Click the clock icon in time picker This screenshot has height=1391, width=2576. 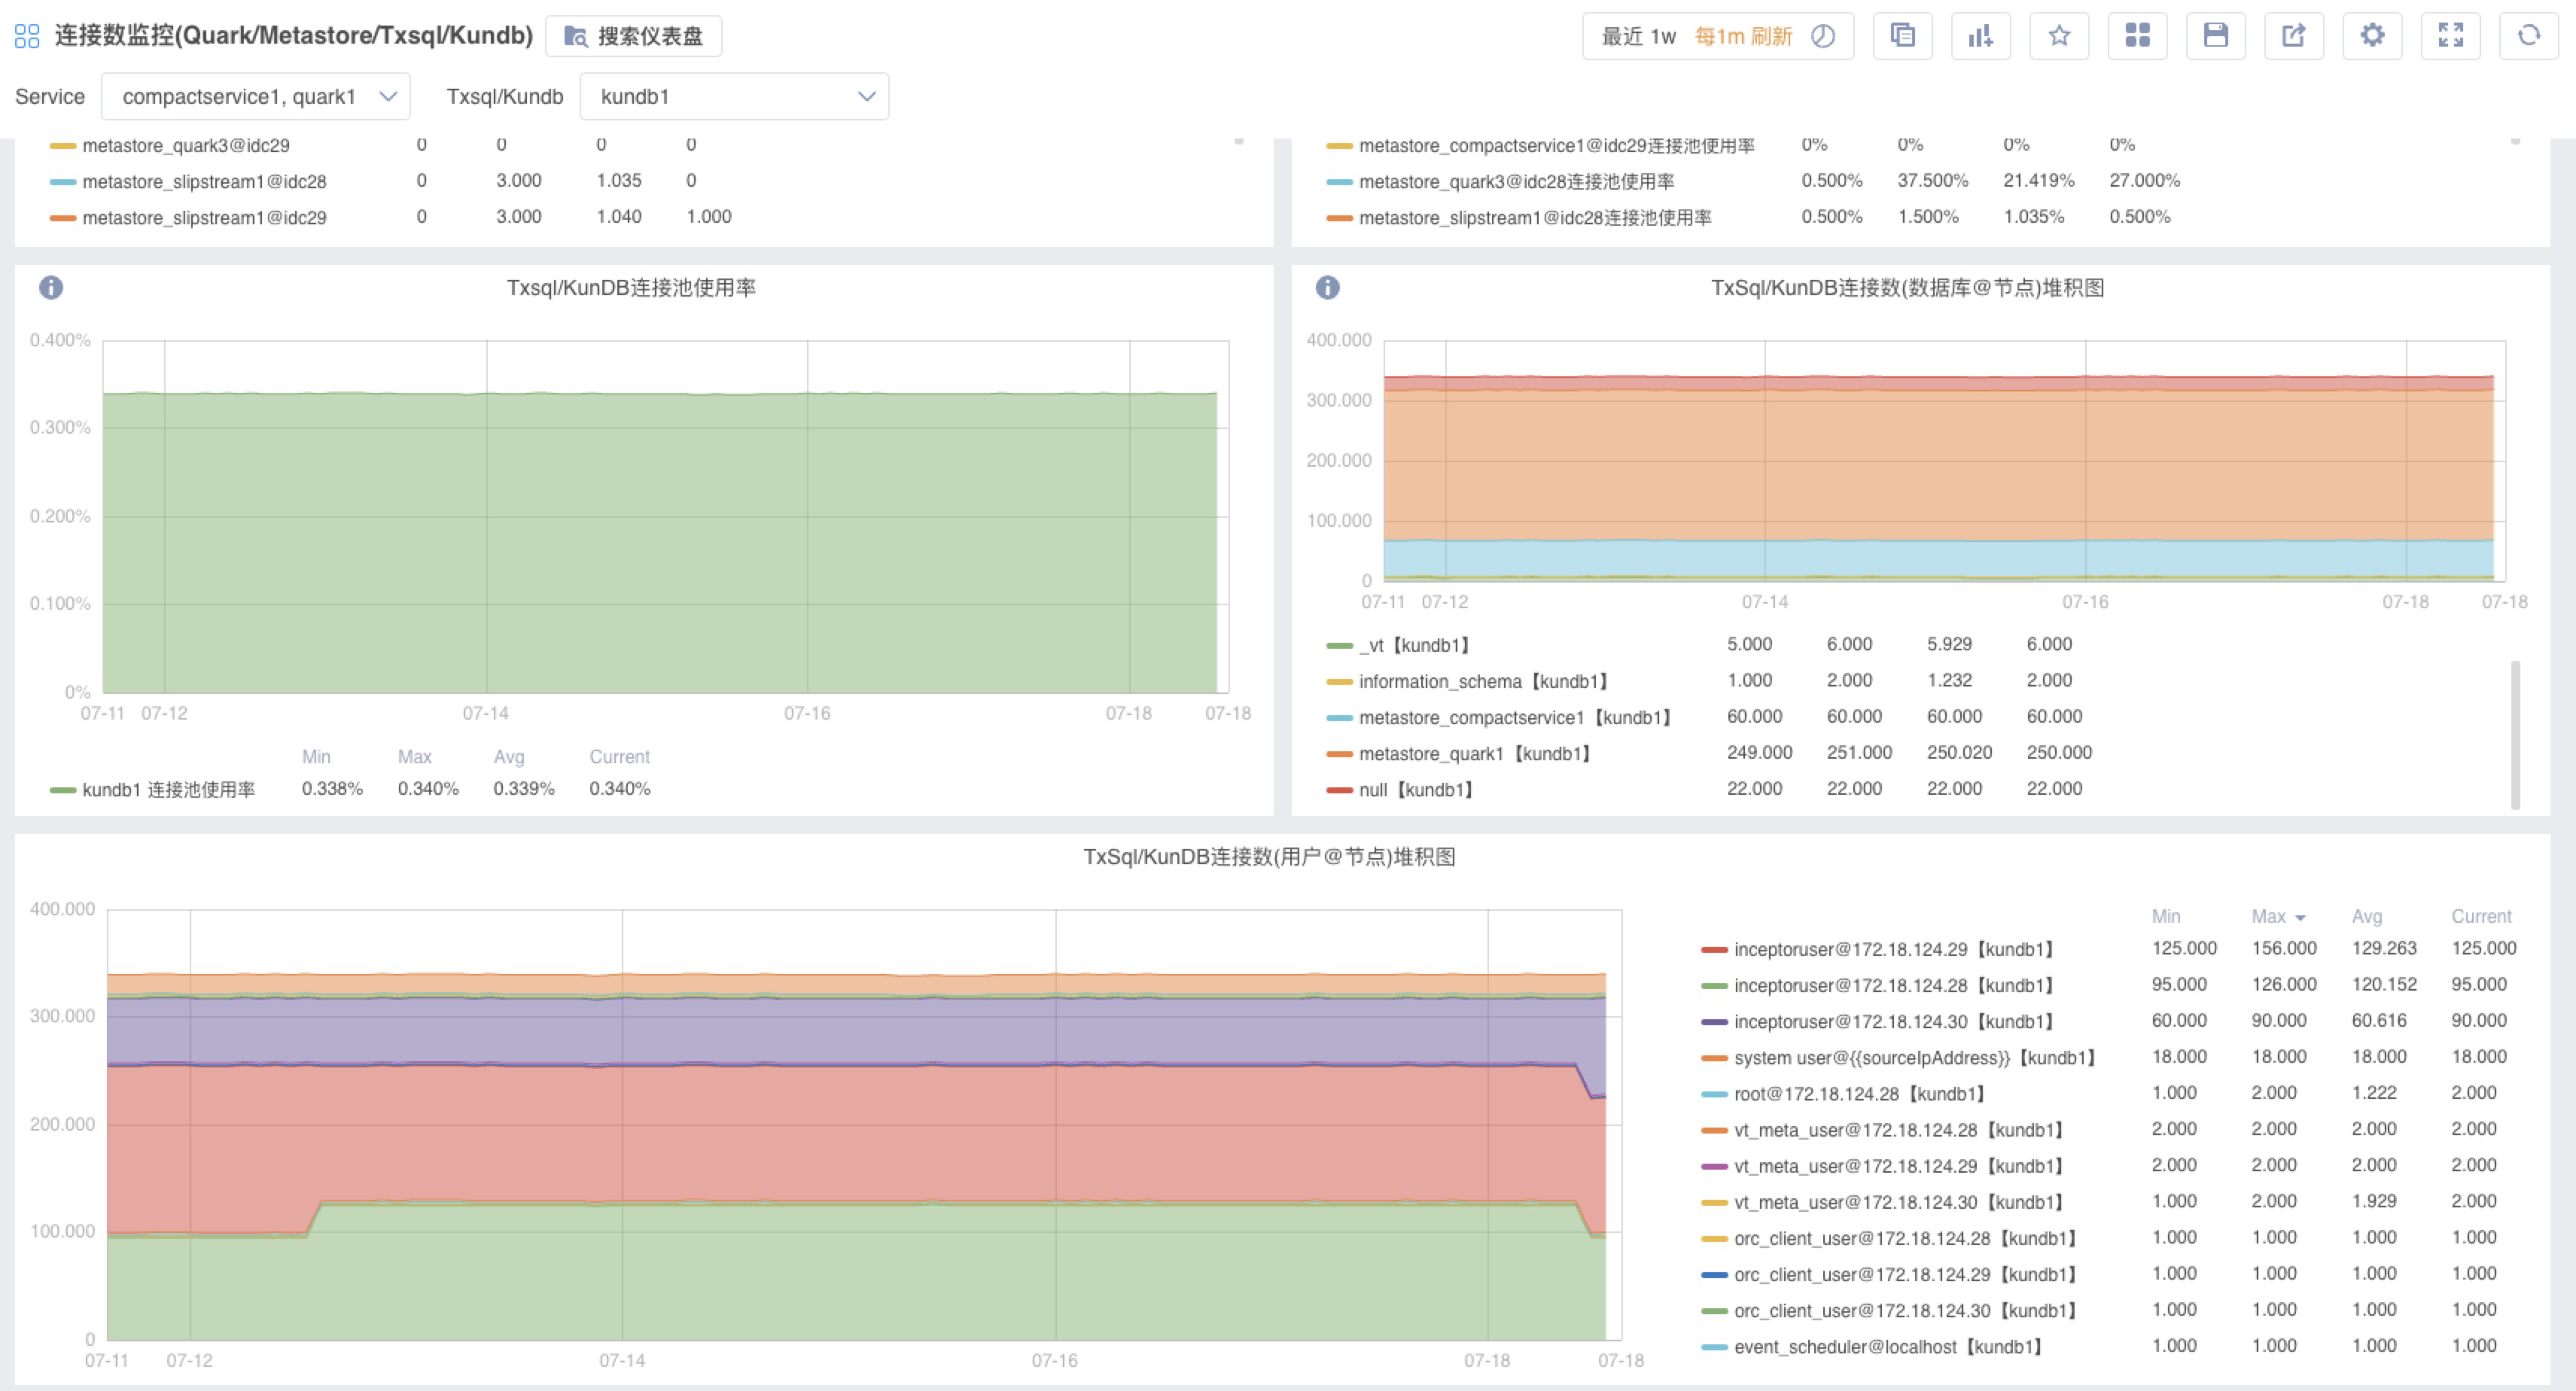pos(1823,36)
